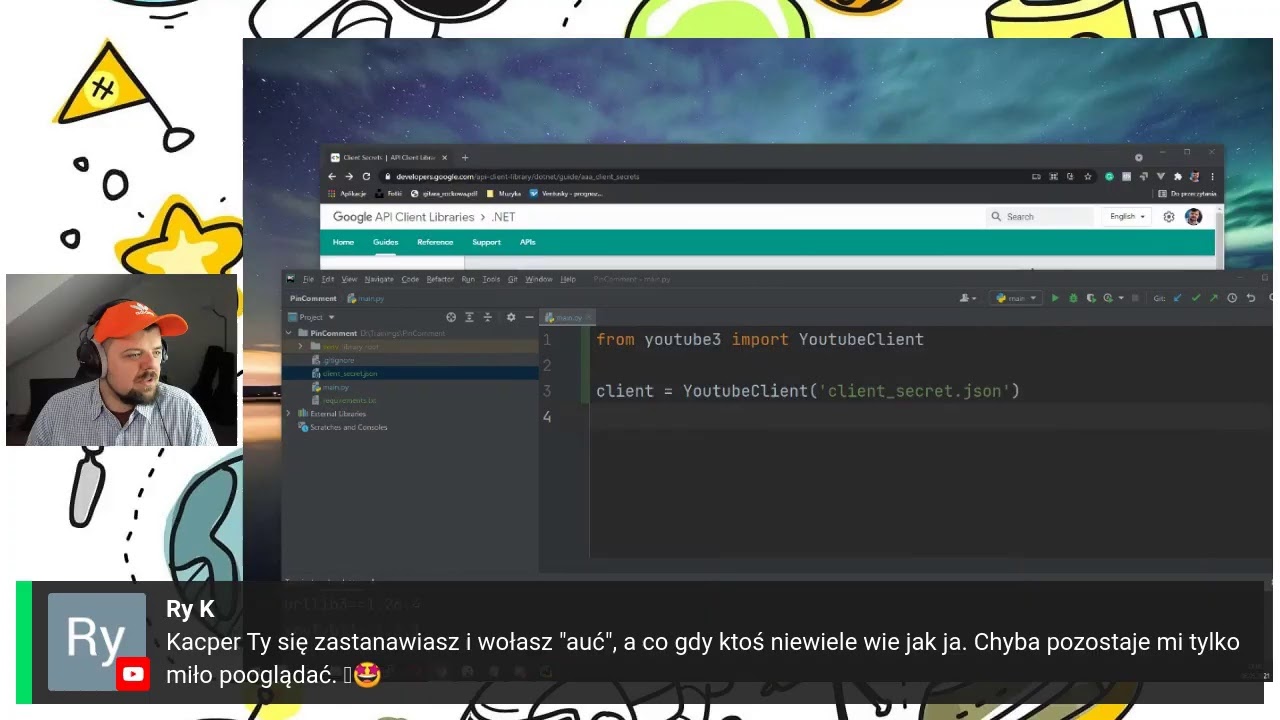Click Chrome forward arrow

tap(349, 176)
